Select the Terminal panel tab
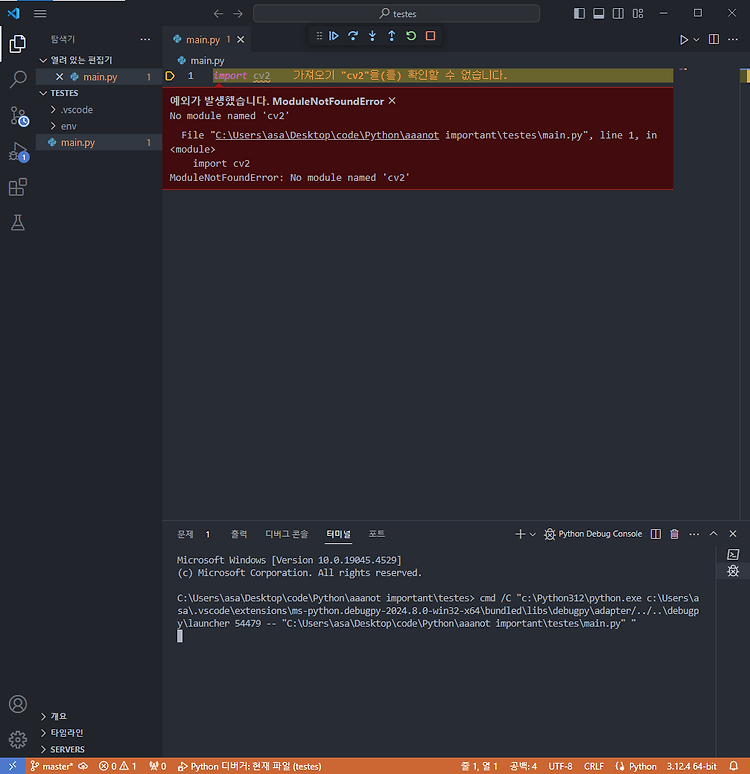This screenshot has width=750, height=774. [x=338, y=534]
